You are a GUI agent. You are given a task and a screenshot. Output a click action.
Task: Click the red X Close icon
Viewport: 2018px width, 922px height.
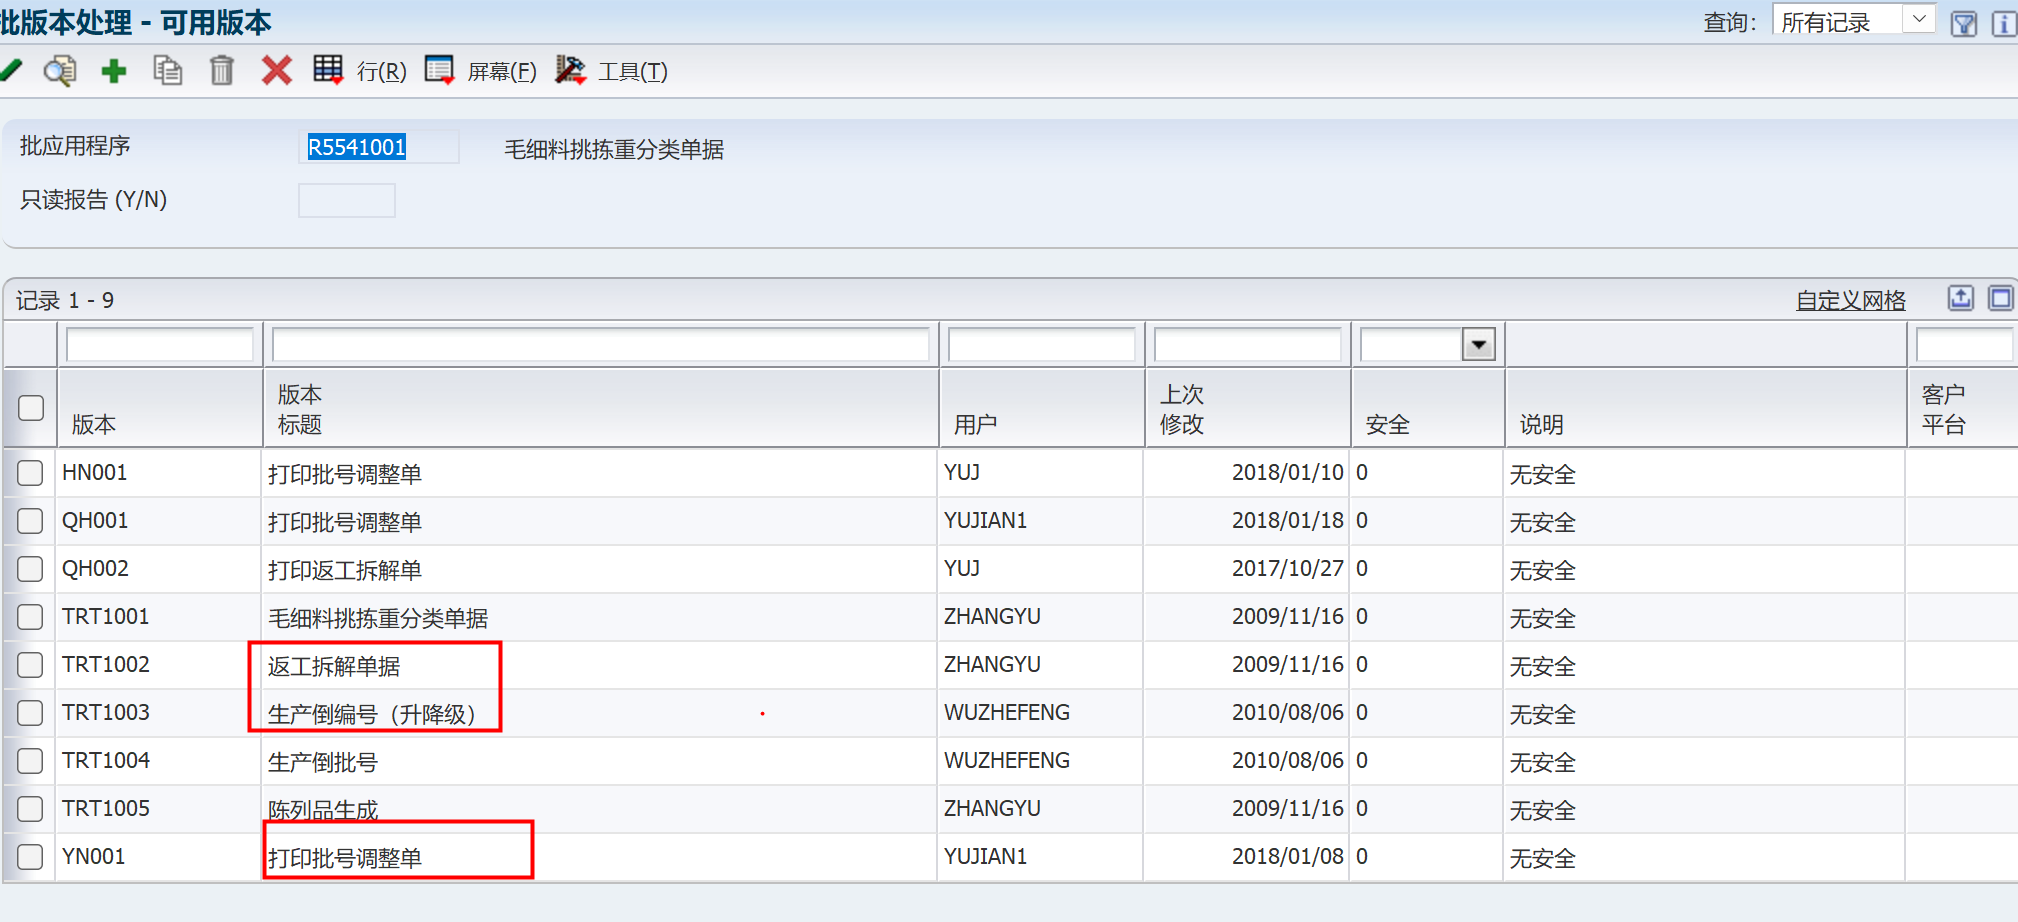tap(276, 71)
